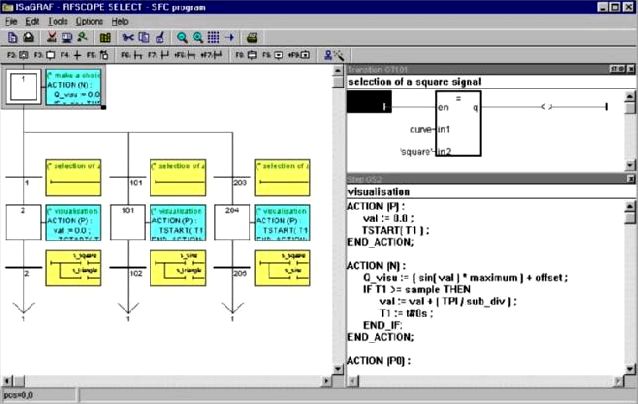Open the Options menu
Screen dimensions: 638x404
[x=89, y=20]
